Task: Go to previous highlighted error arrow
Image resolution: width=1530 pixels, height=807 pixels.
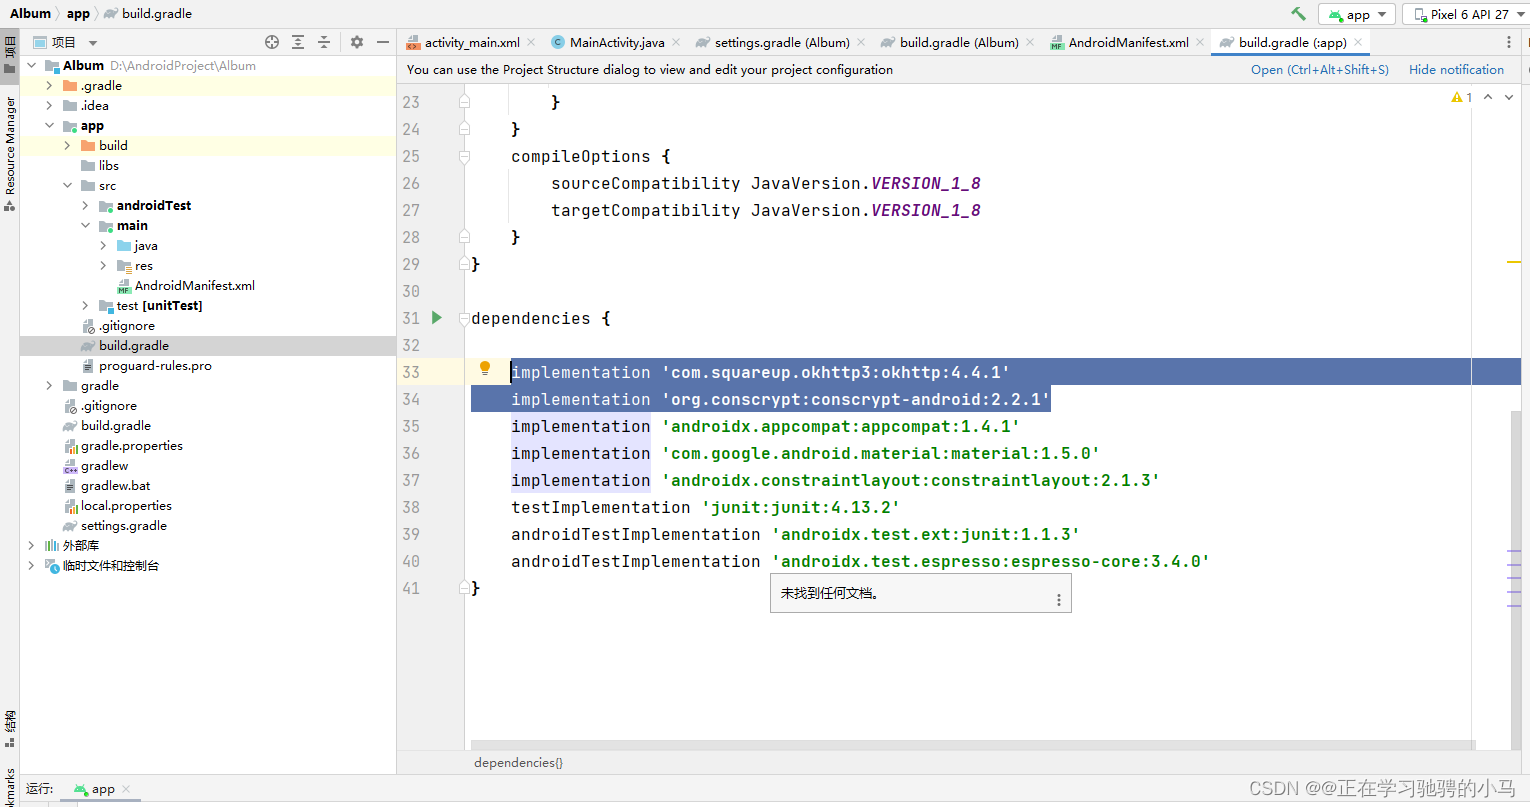Action: 1488,97
